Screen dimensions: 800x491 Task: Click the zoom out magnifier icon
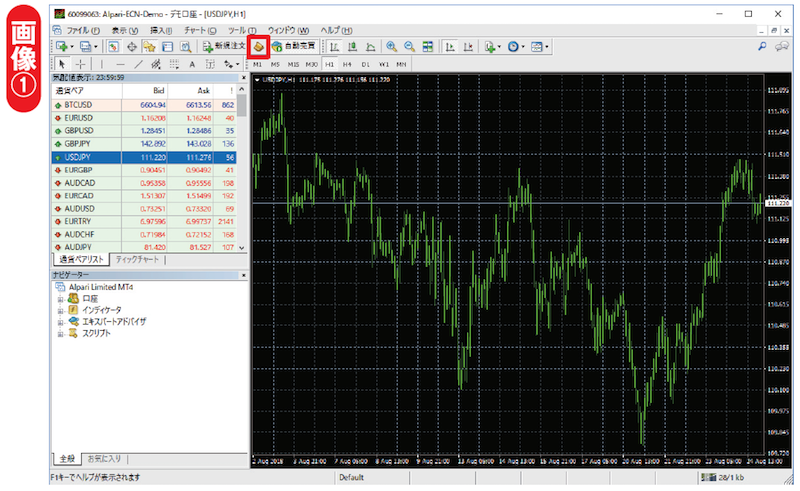409,47
